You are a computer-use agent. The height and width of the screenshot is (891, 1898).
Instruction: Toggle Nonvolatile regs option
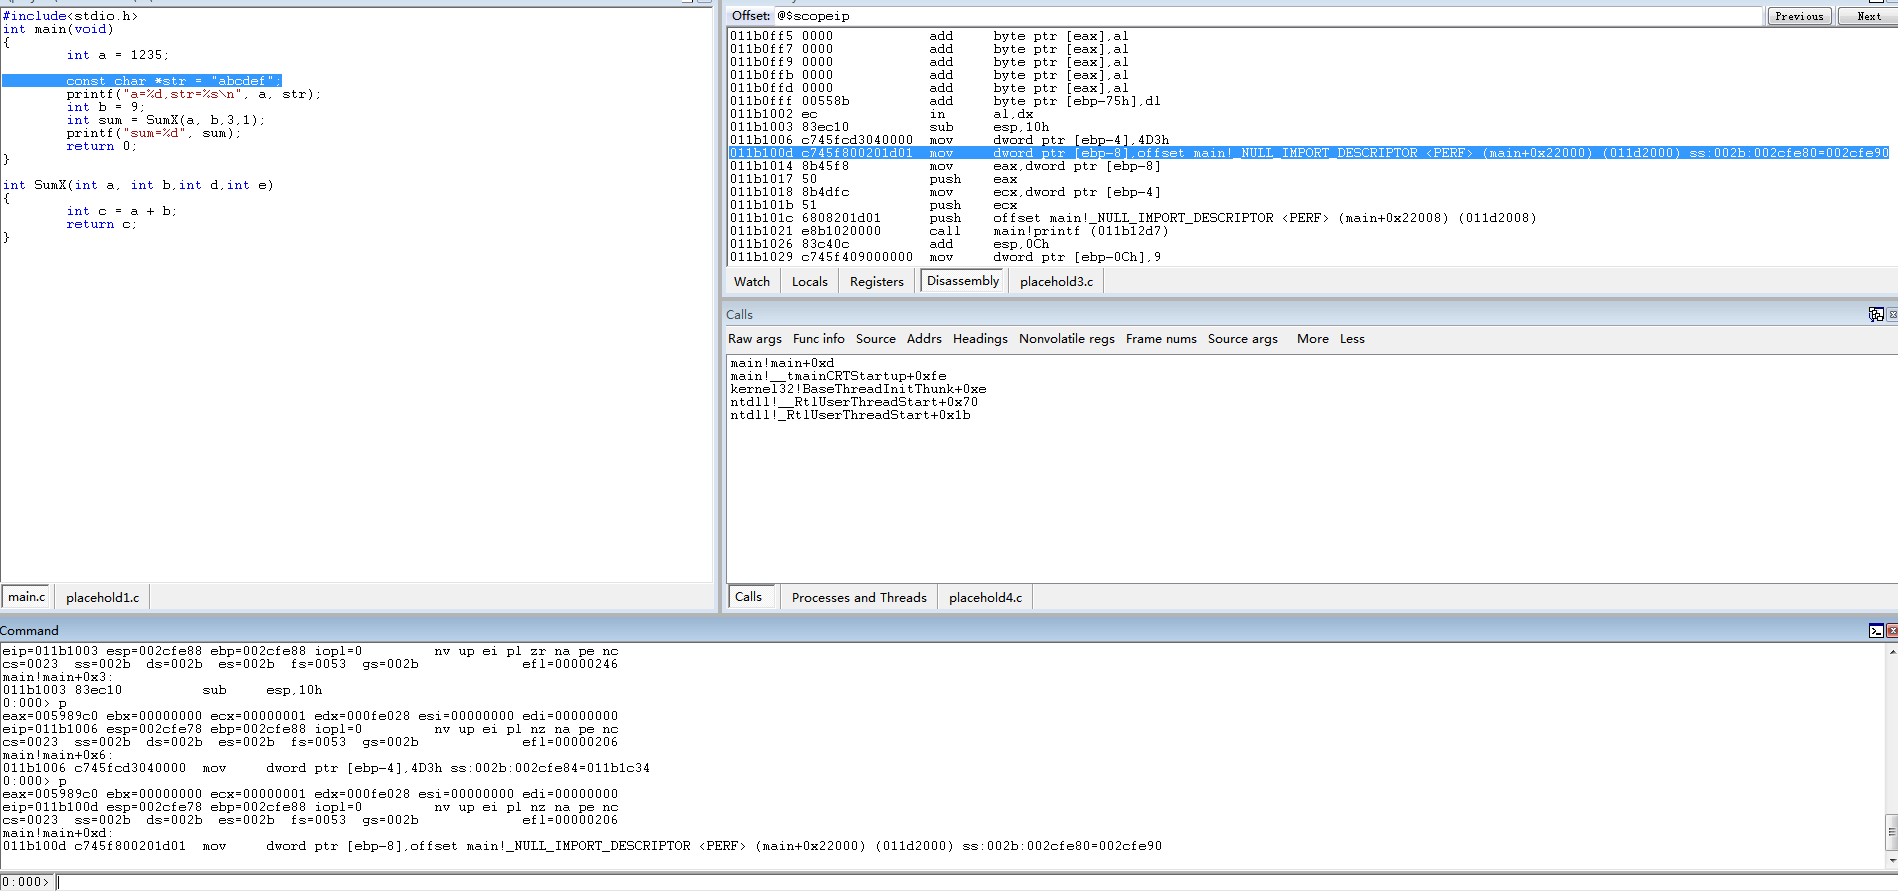coord(1066,339)
